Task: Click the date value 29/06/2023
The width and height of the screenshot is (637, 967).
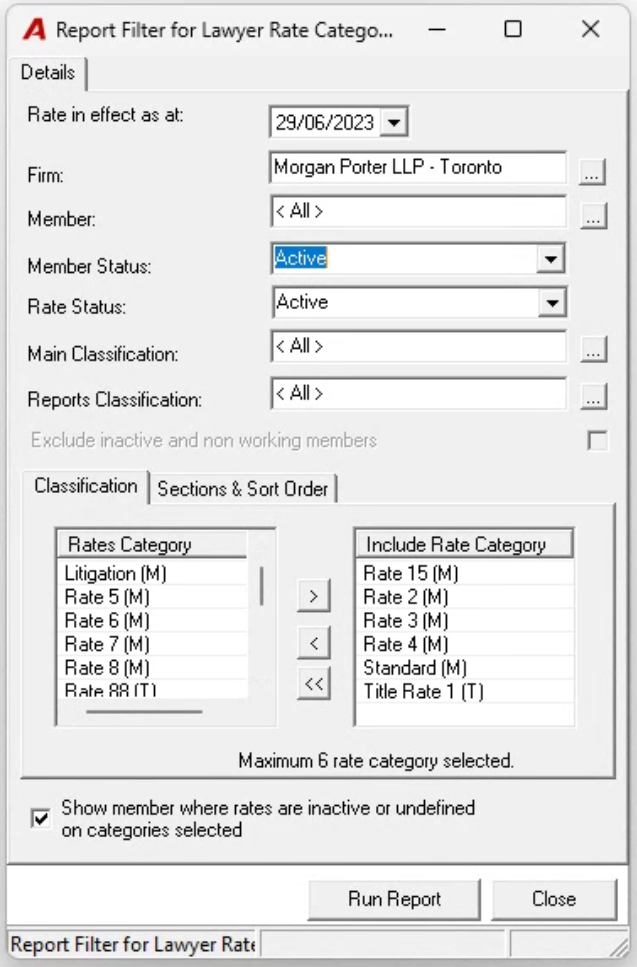Action: coord(325,122)
